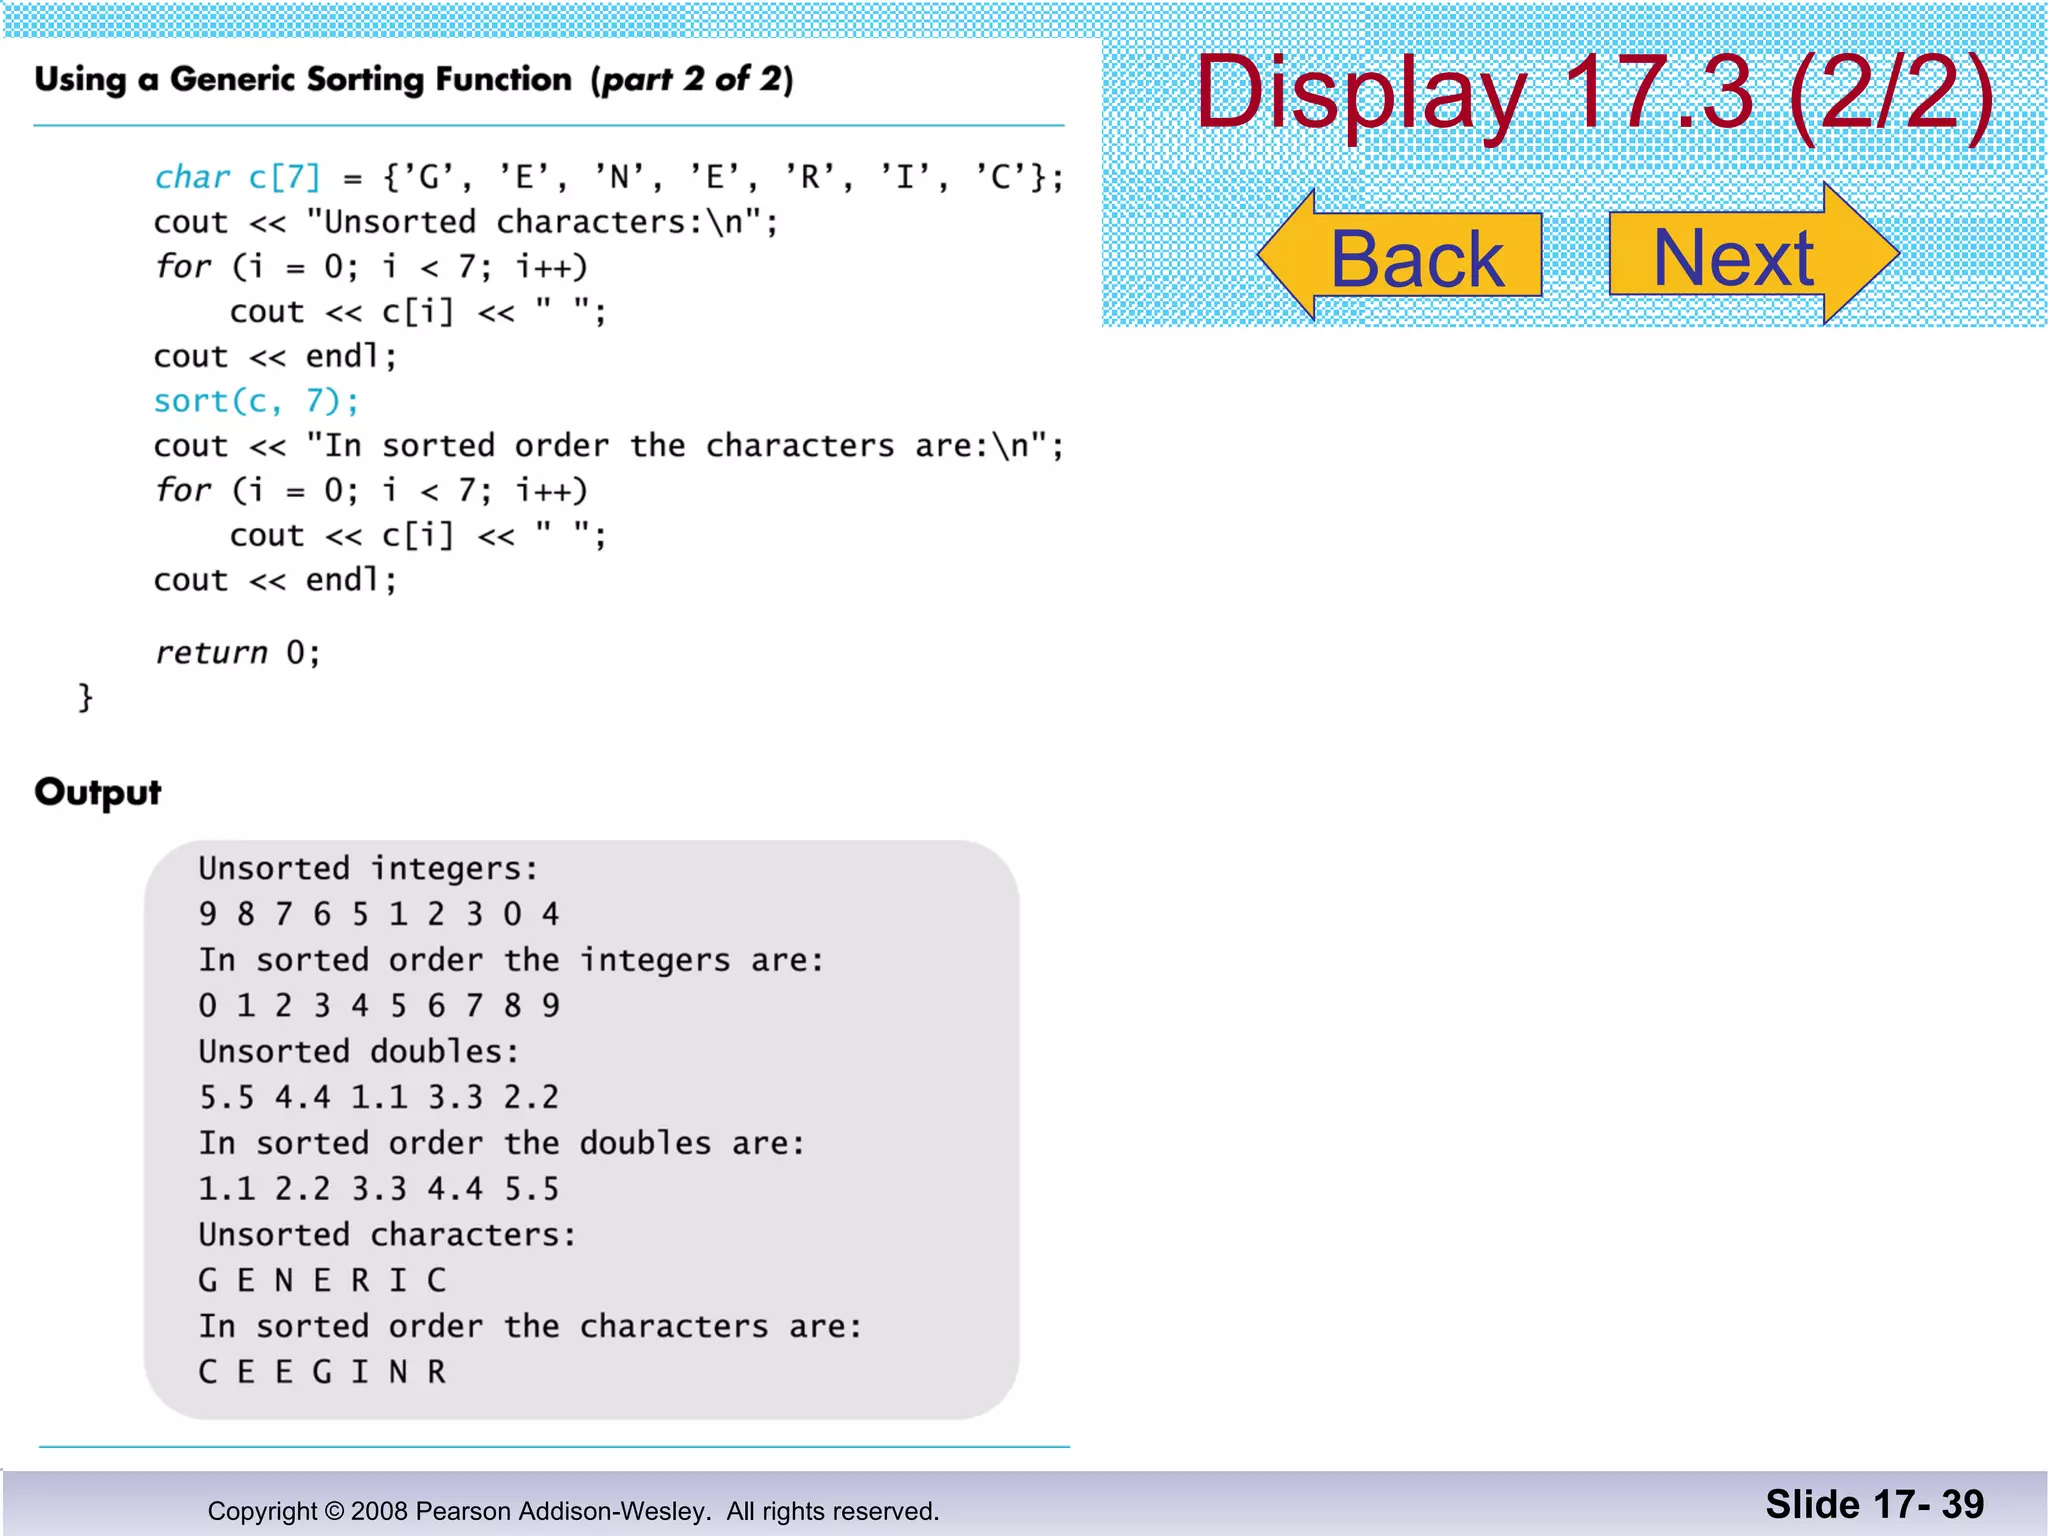Click the Unsorted doubles: output line
This screenshot has height=1536, width=2048.
click(358, 1052)
